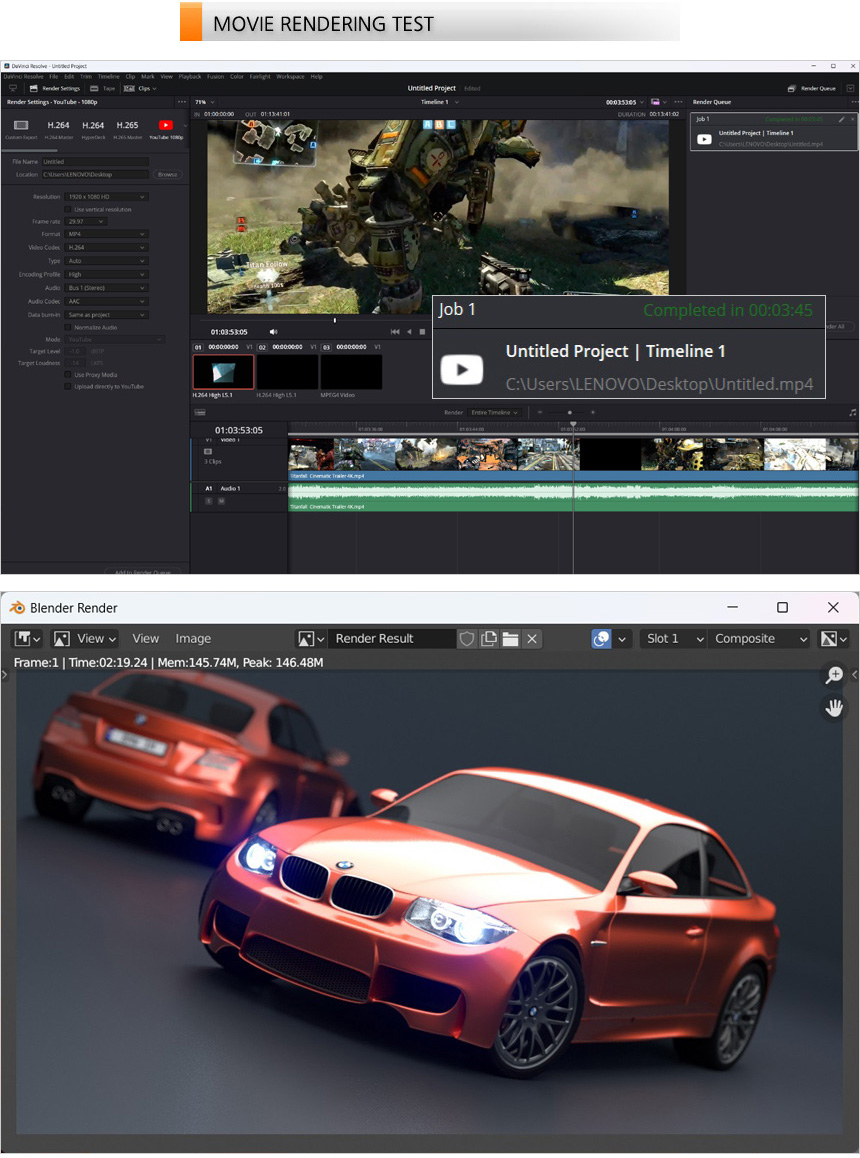Mute the Audio 1 track

[221, 501]
